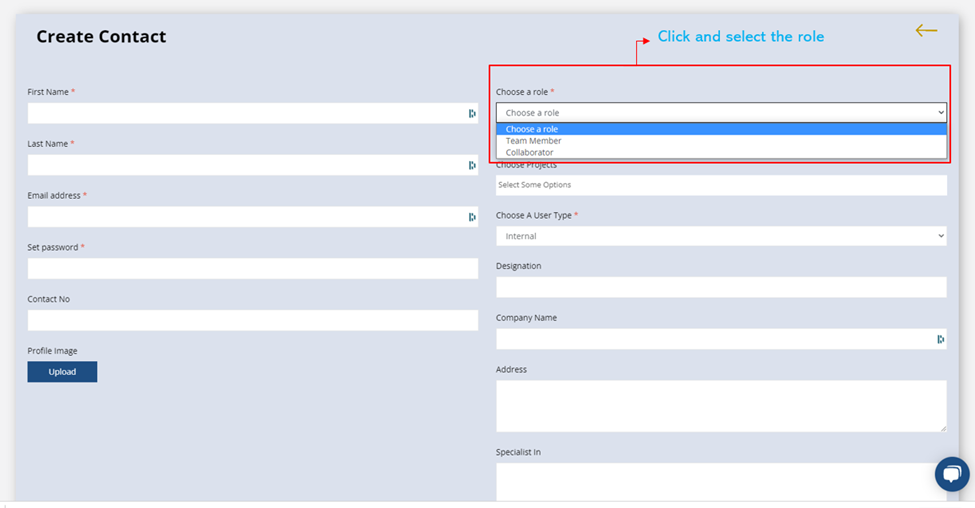Open the Choose A User Type dropdown
The image size is (975, 508).
click(x=721, y=236)
